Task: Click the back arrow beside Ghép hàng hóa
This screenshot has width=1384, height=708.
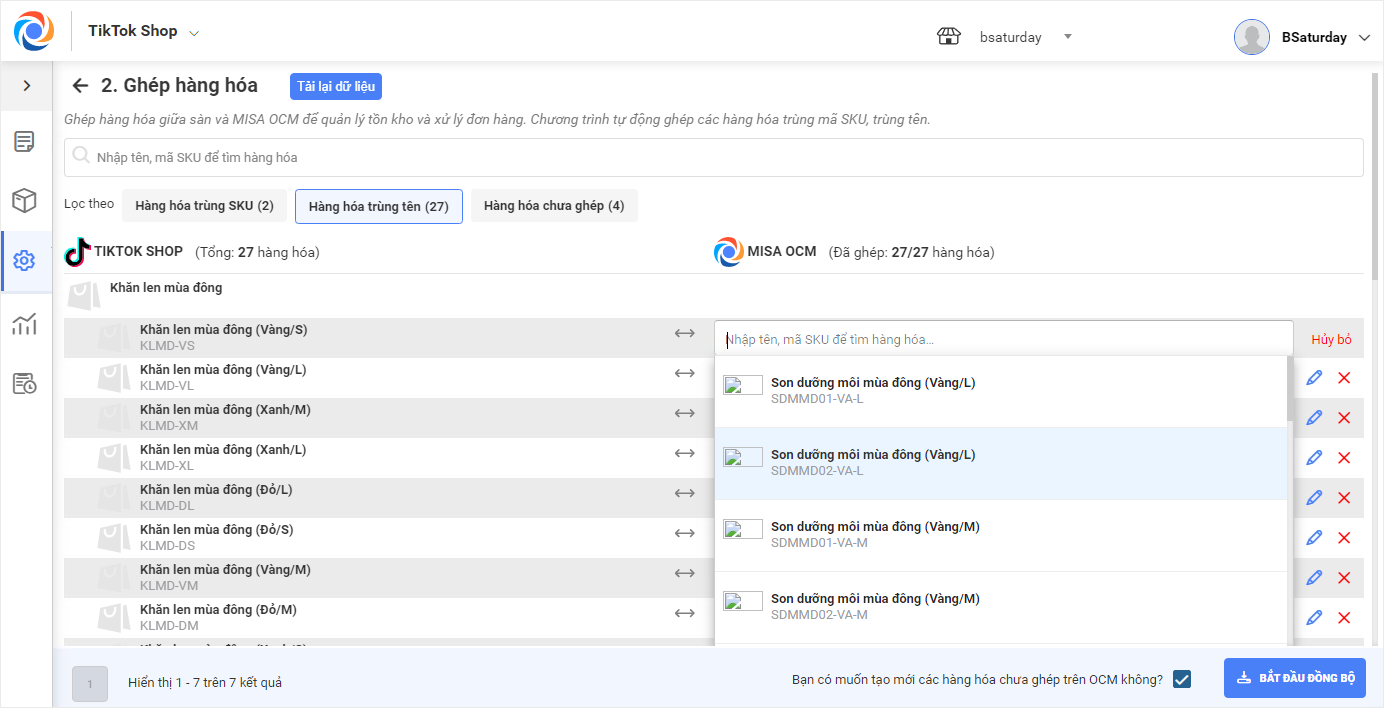Action: 80,86
